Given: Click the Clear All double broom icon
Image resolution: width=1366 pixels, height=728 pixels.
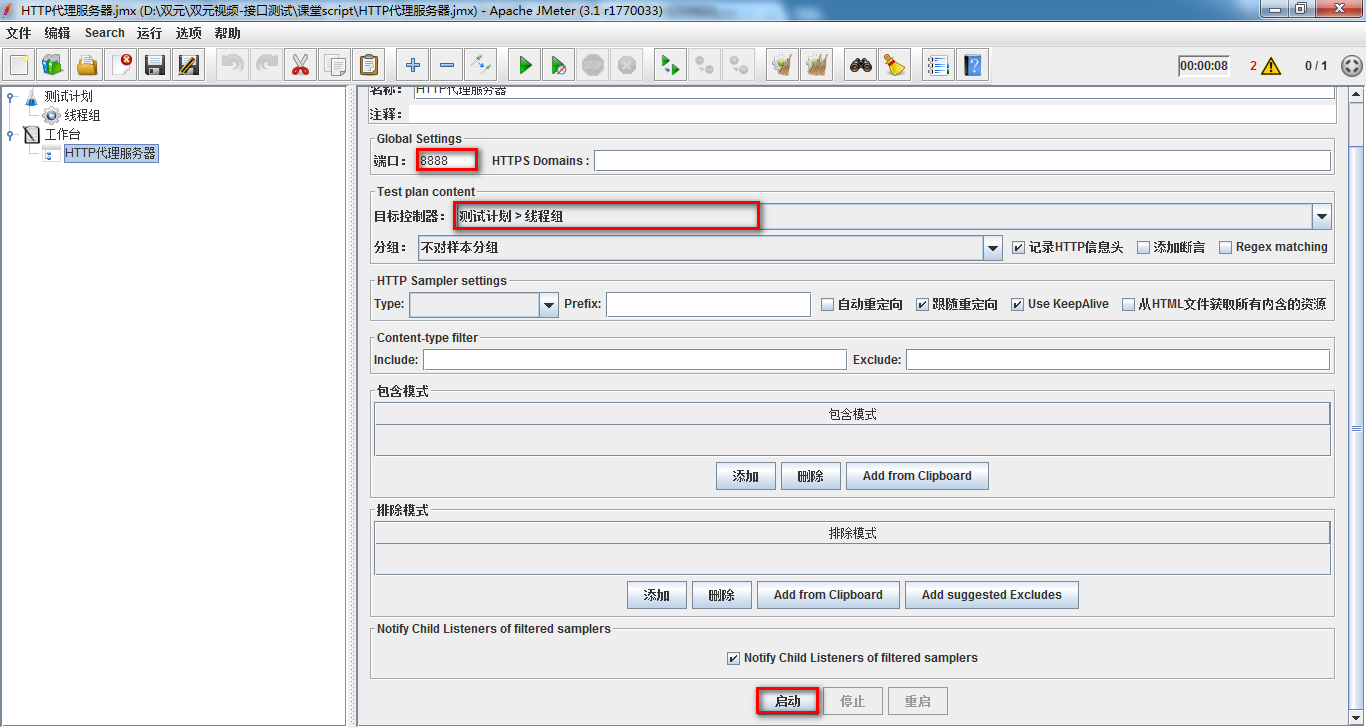Looking at the screenshot, I should point(816,66).
